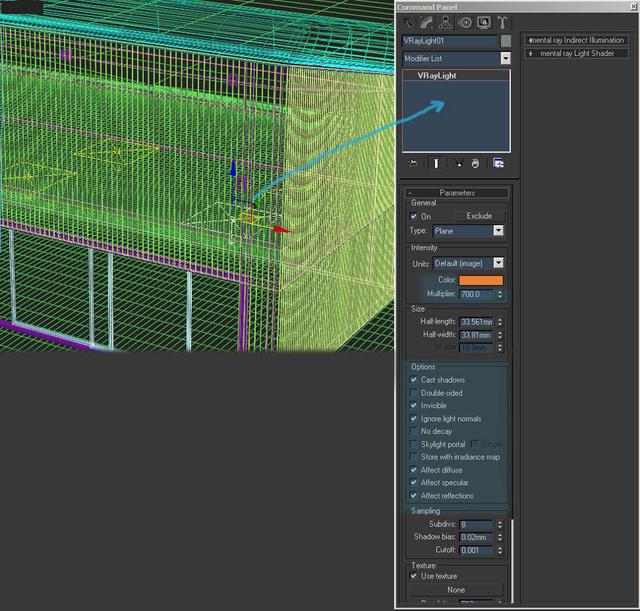Click the Multiplier value field

point(475,294)
